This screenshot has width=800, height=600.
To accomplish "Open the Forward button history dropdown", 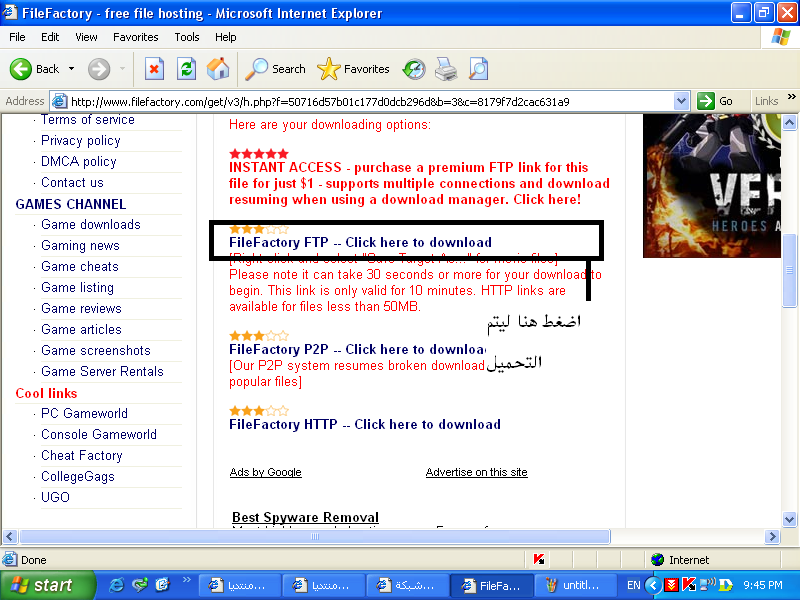I will click(122, 69).
